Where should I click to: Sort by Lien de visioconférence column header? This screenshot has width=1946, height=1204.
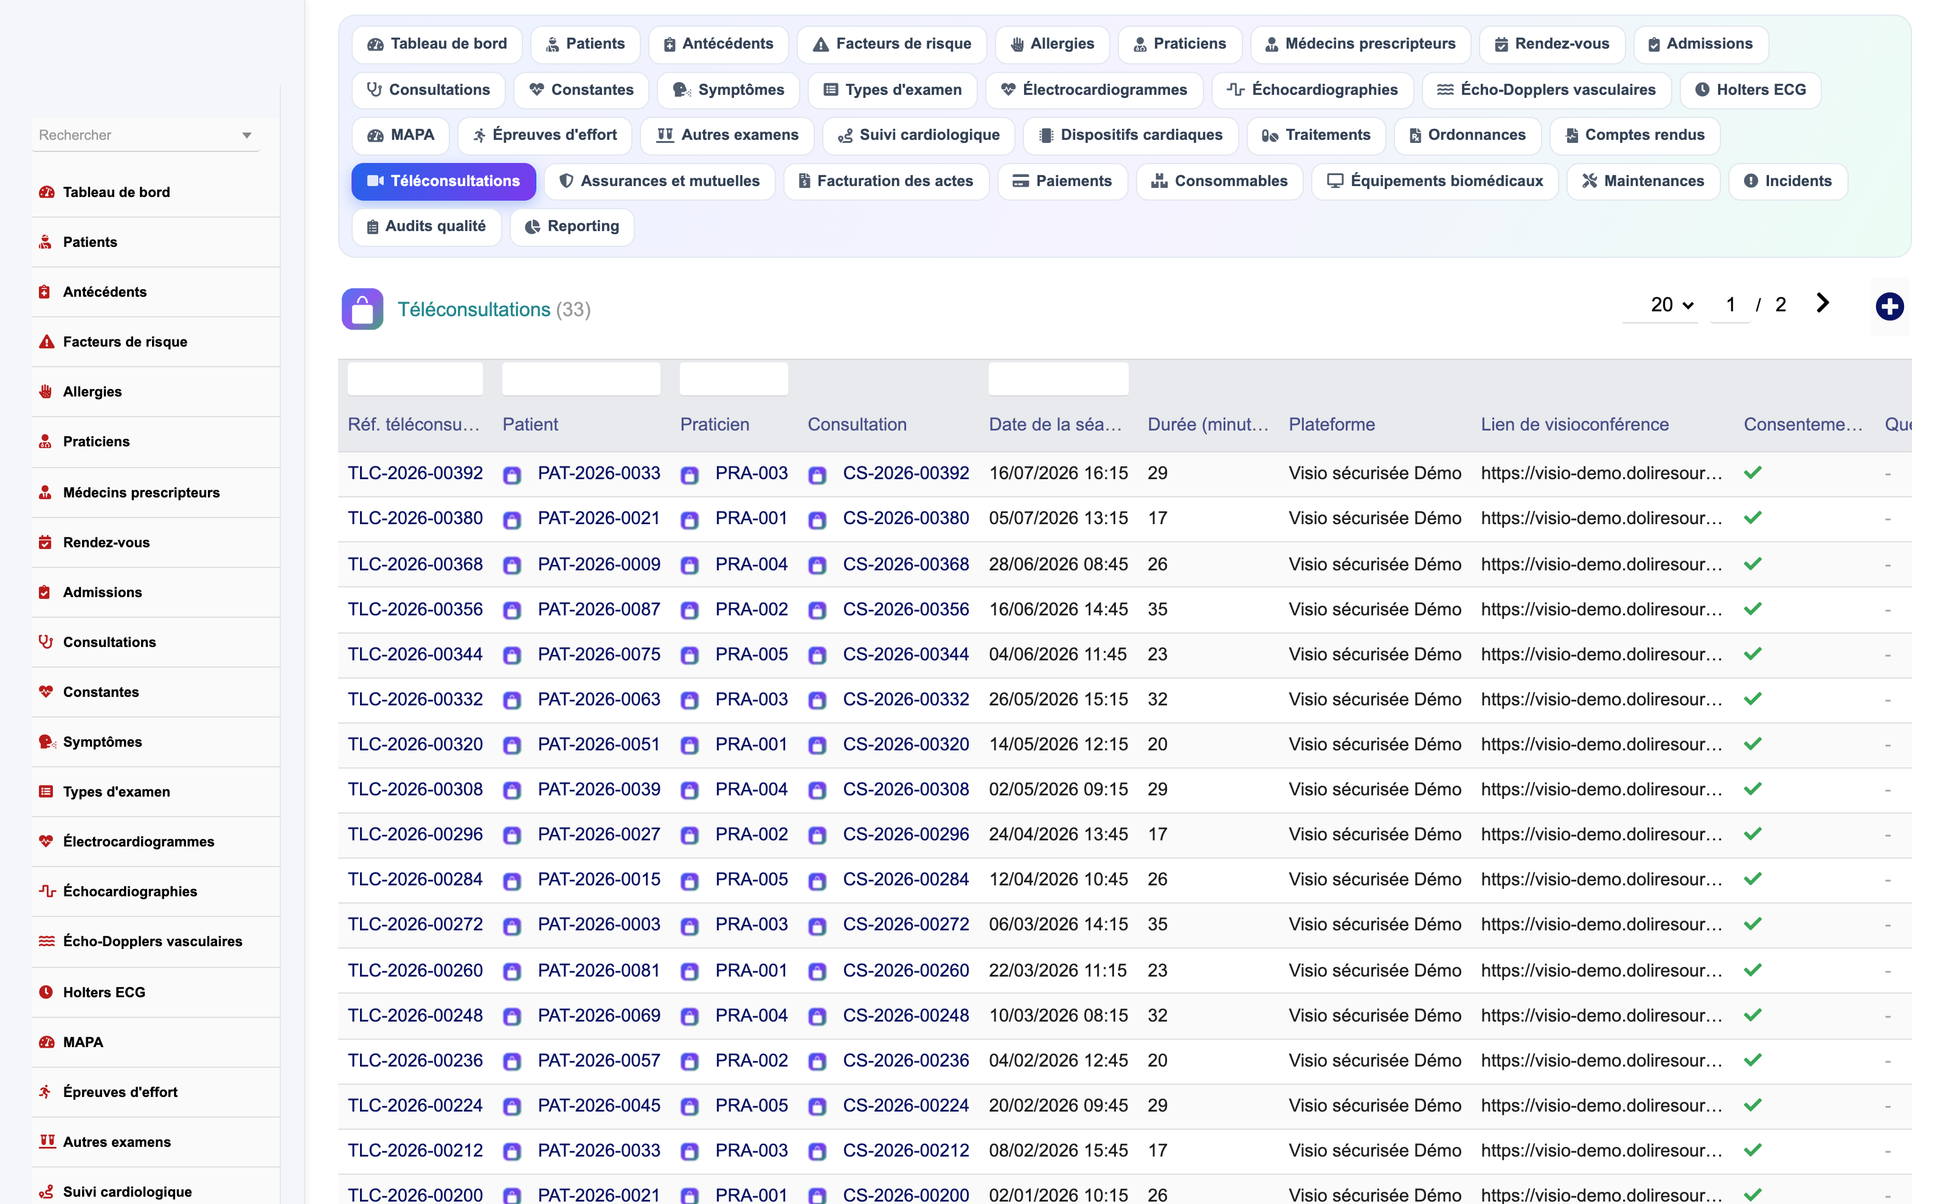tap(1575, 424)
